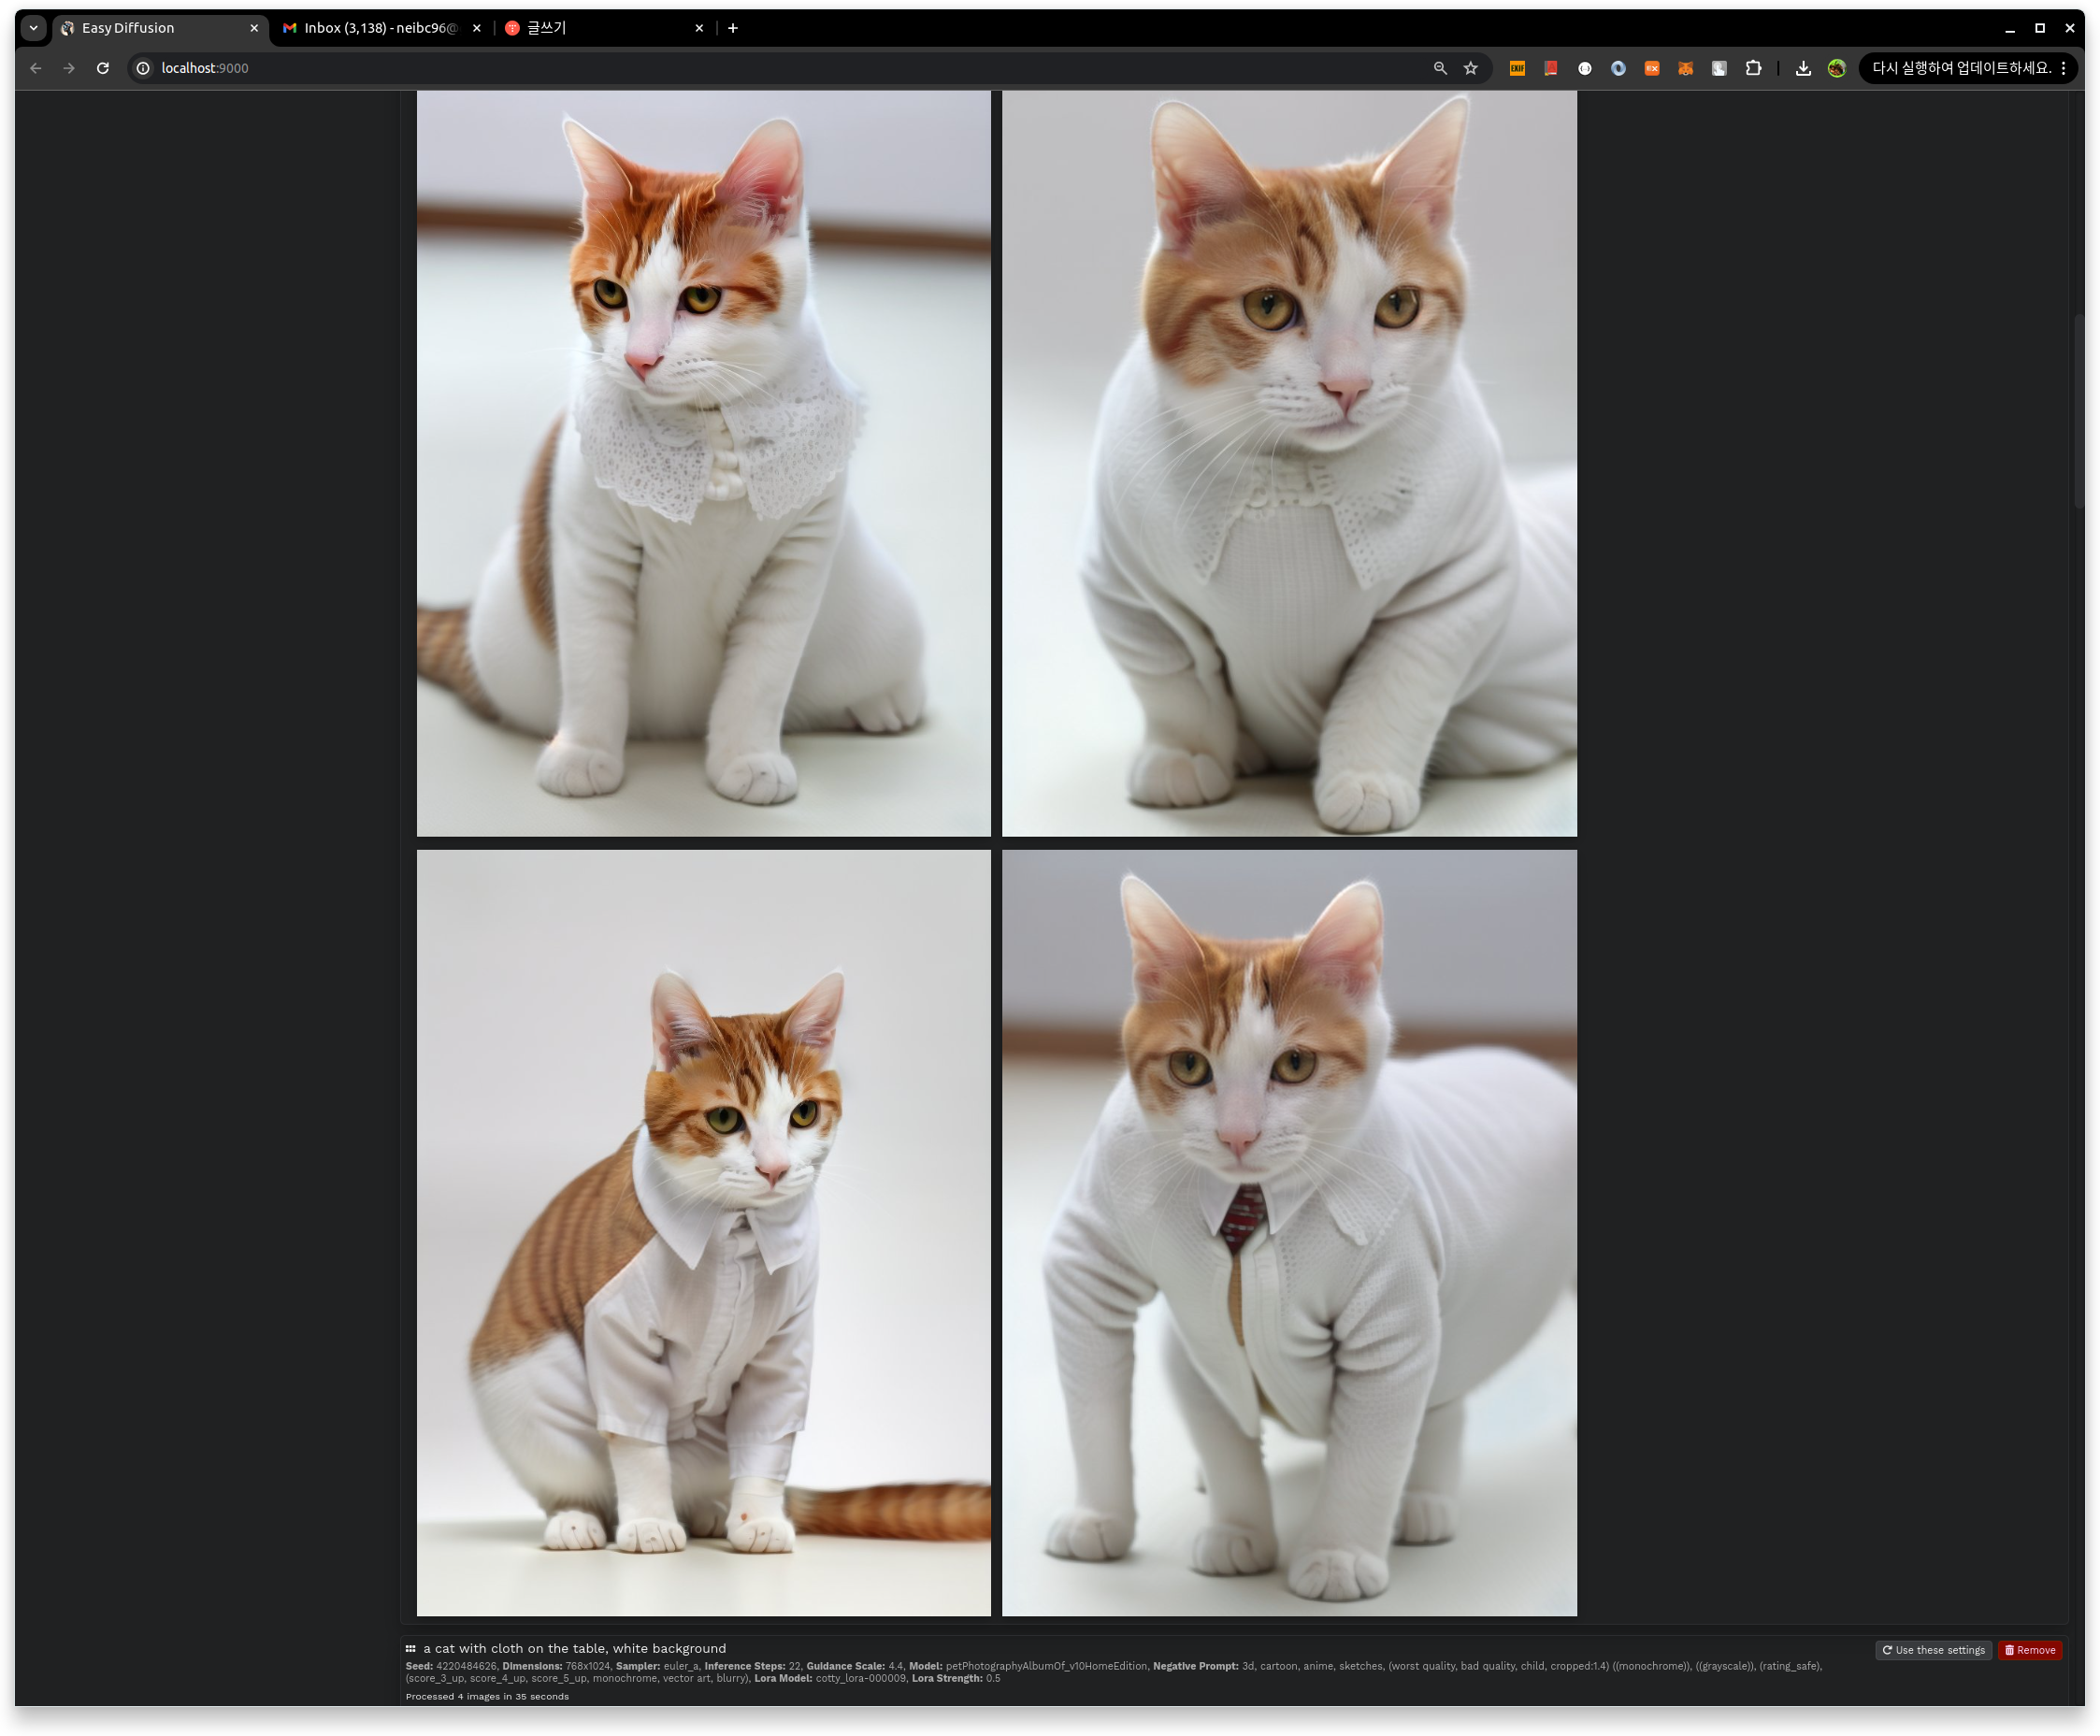Click the zoom magnifier in the address bar
The width and height of the screenshot is (2100, 1736).
click(x=1440, y=68)
